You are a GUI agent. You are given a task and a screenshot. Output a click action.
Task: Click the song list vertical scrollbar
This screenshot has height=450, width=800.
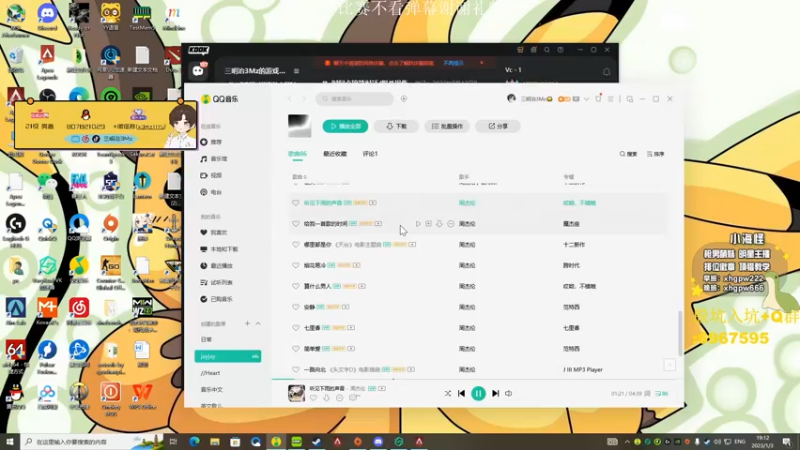680,333
